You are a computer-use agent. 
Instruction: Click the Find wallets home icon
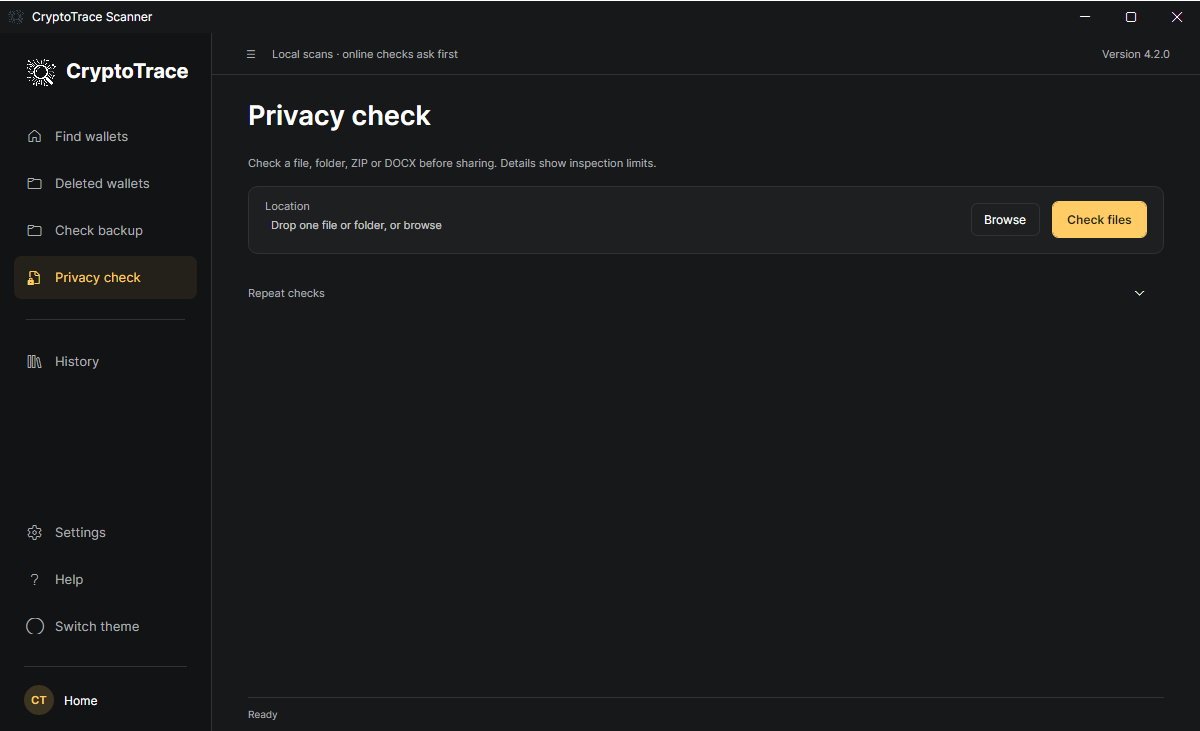(35, 136)
